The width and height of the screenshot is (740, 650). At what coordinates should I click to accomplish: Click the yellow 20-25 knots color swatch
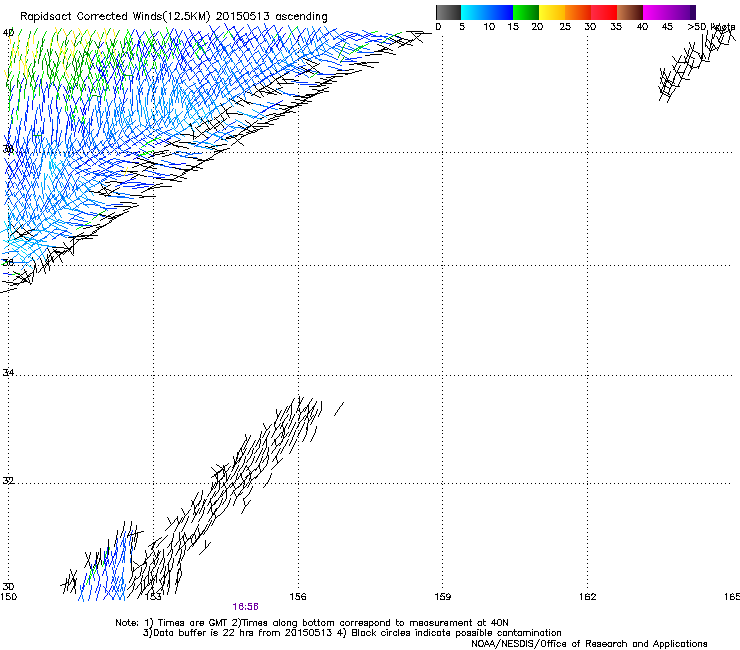point(552,12)
